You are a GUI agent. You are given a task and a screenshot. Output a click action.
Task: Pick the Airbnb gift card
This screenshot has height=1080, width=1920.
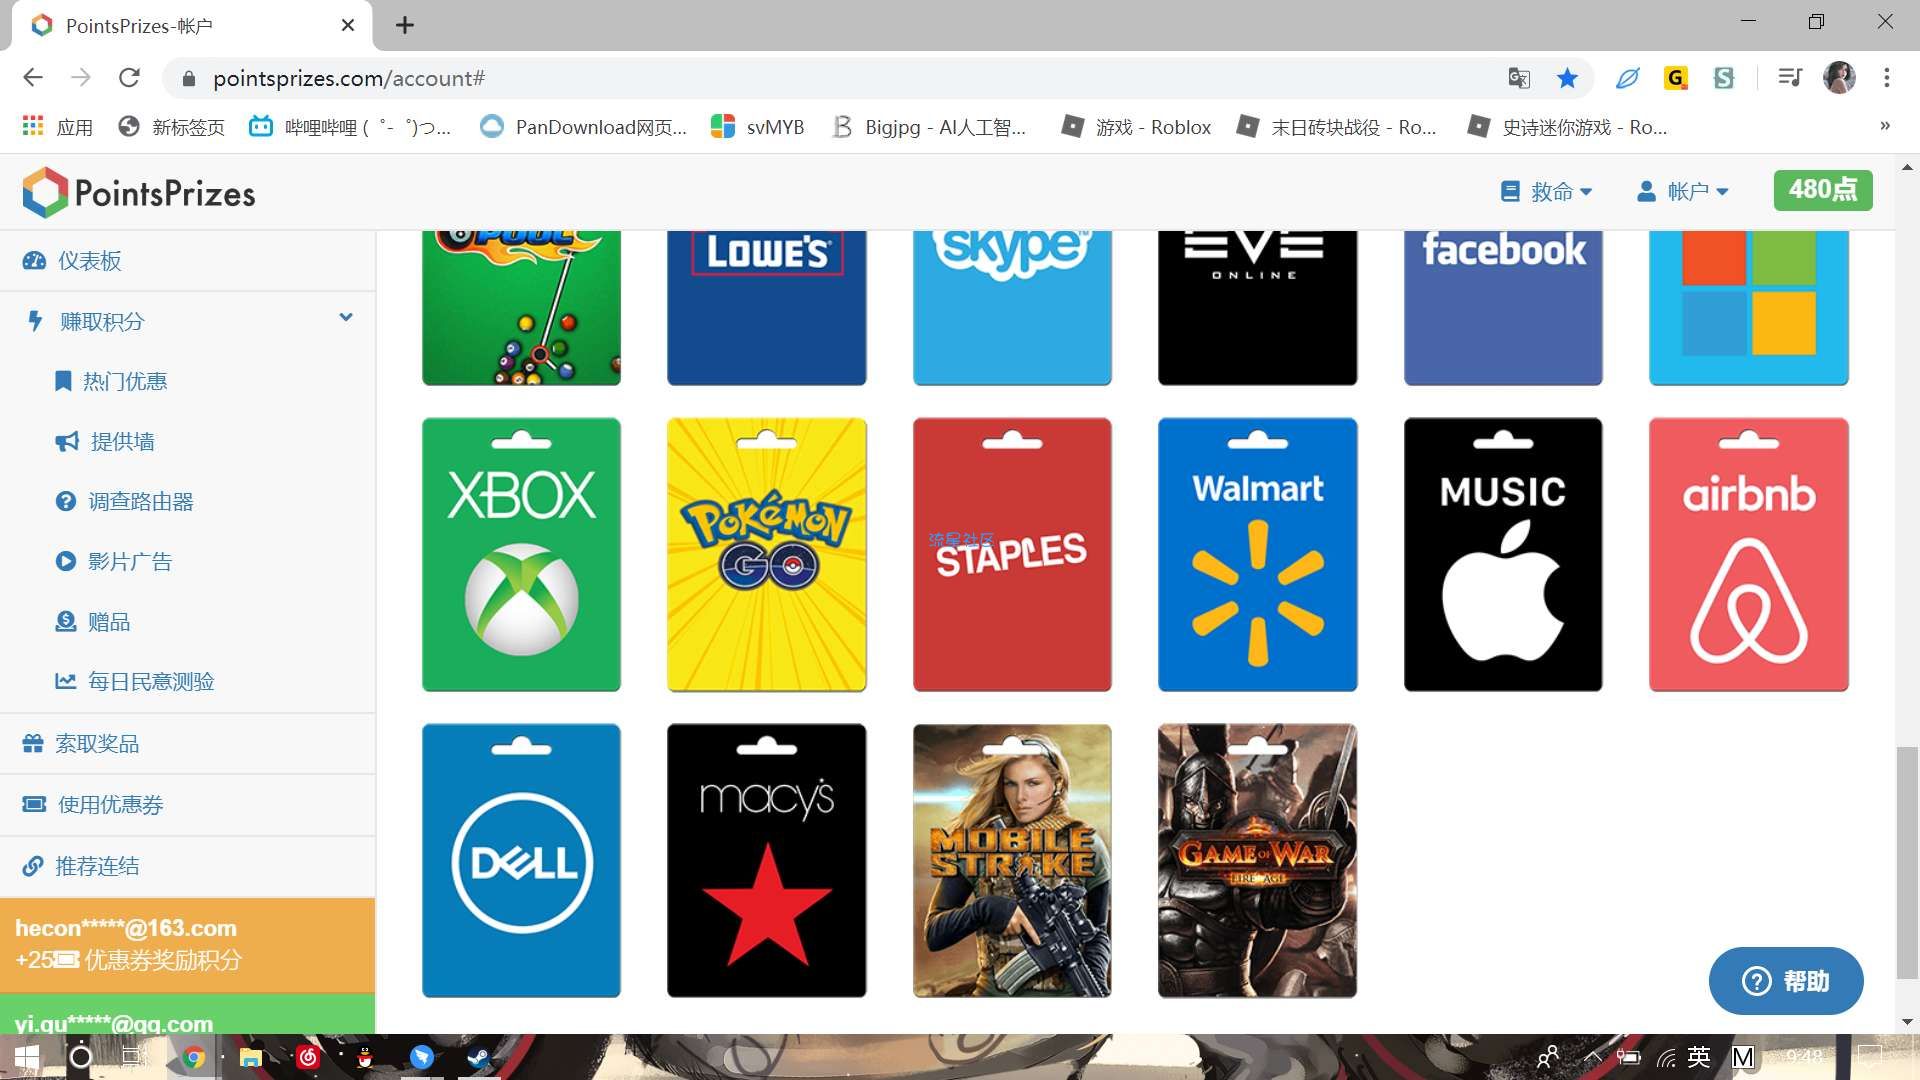coord(1748,554)
